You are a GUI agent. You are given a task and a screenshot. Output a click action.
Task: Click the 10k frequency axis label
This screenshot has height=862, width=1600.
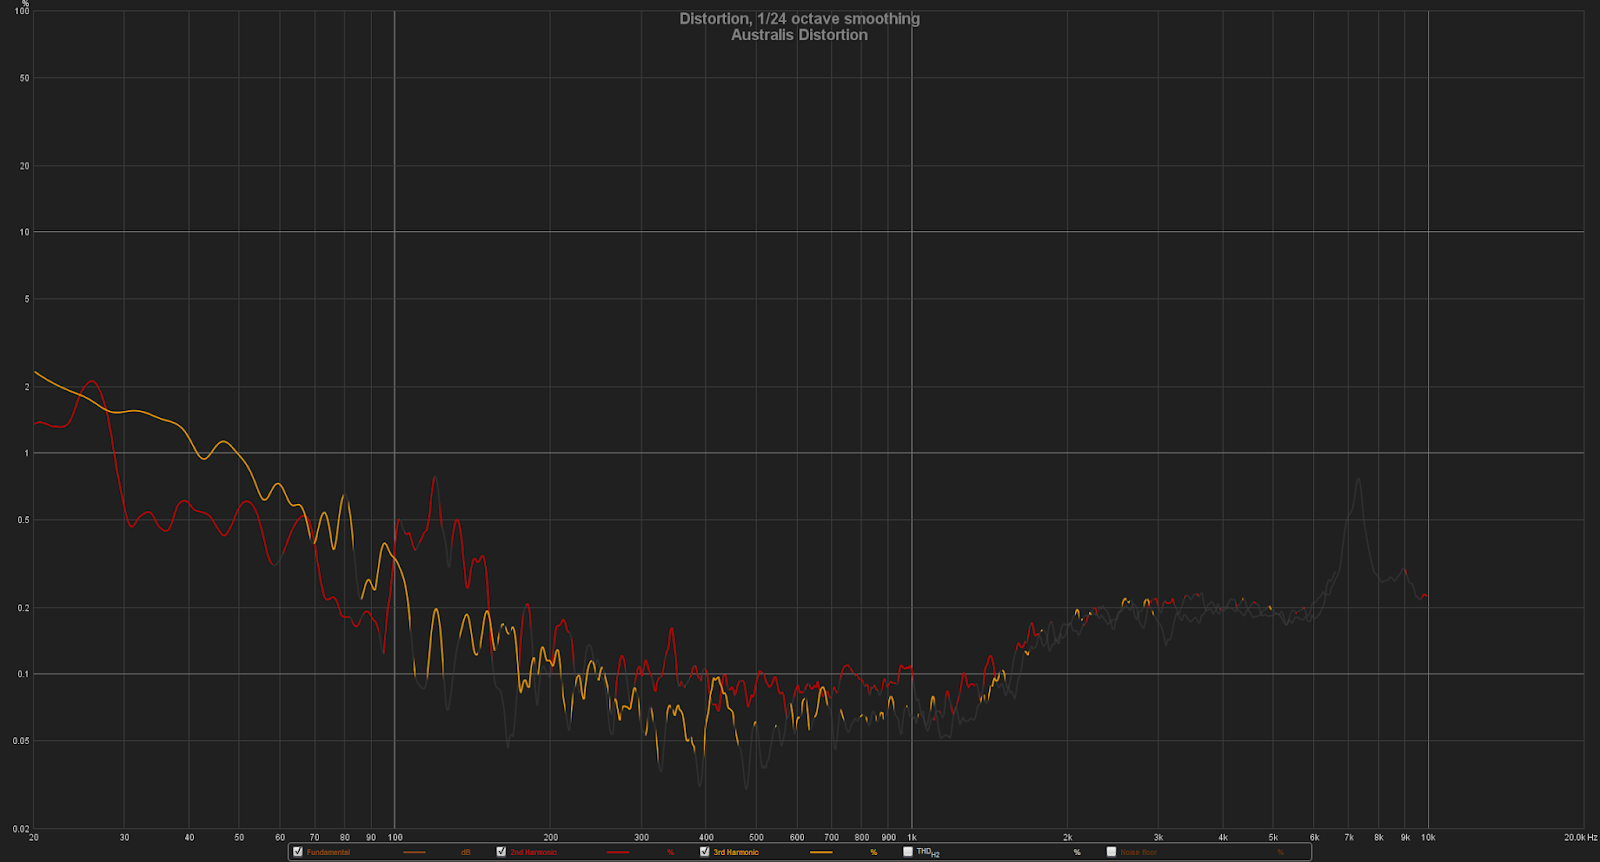click(1428, 837)
